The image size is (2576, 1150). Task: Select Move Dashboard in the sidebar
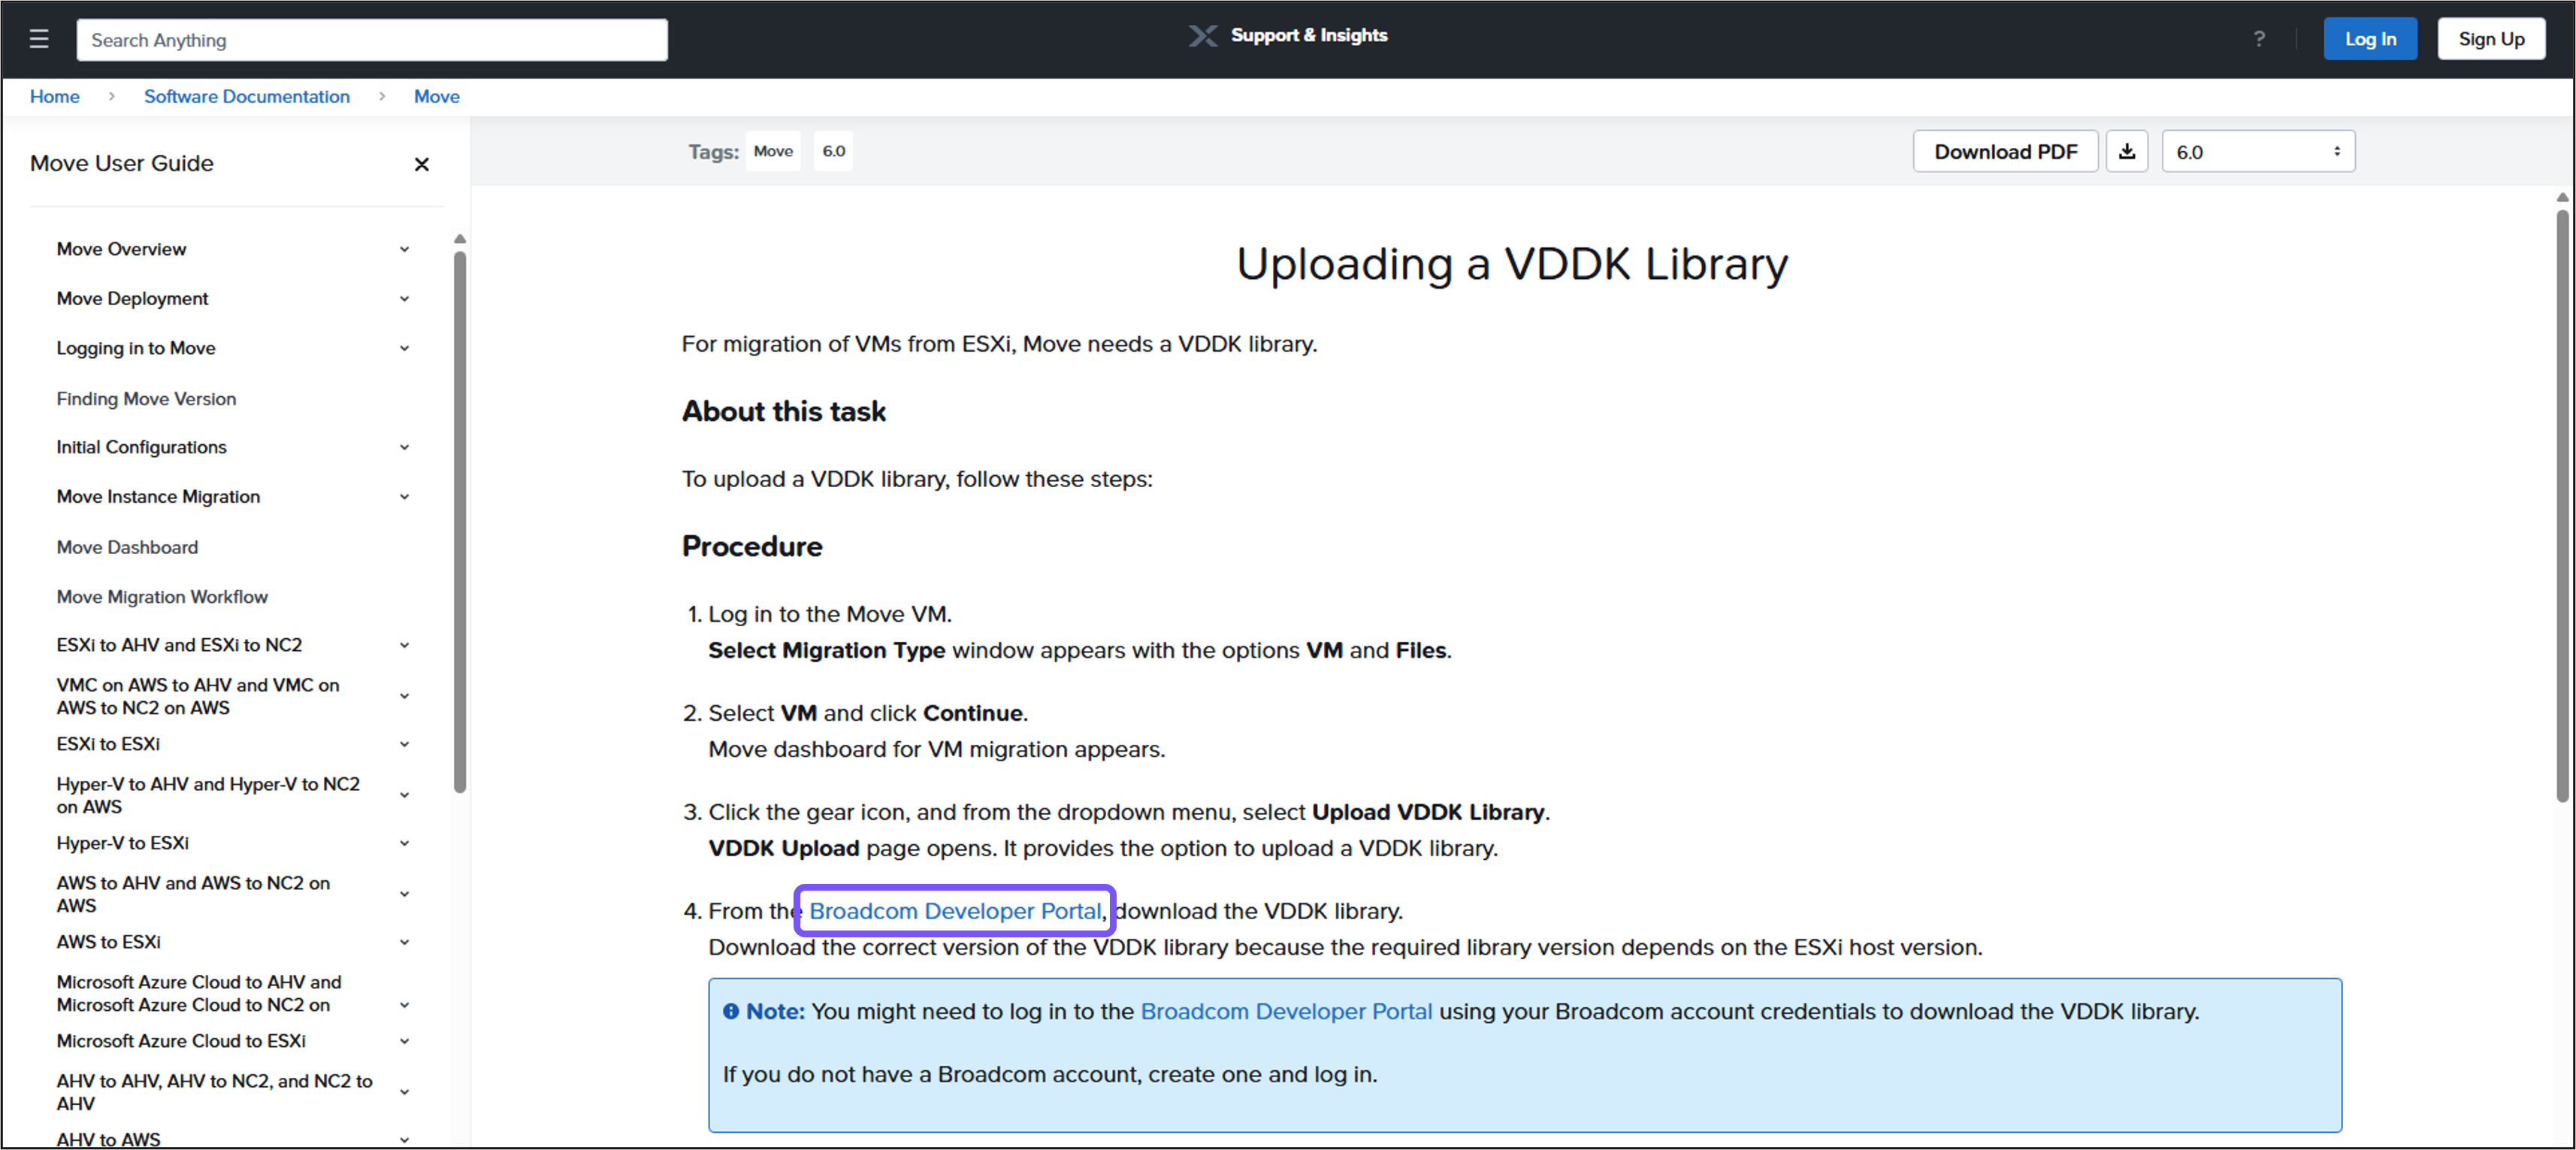(127, 547)
